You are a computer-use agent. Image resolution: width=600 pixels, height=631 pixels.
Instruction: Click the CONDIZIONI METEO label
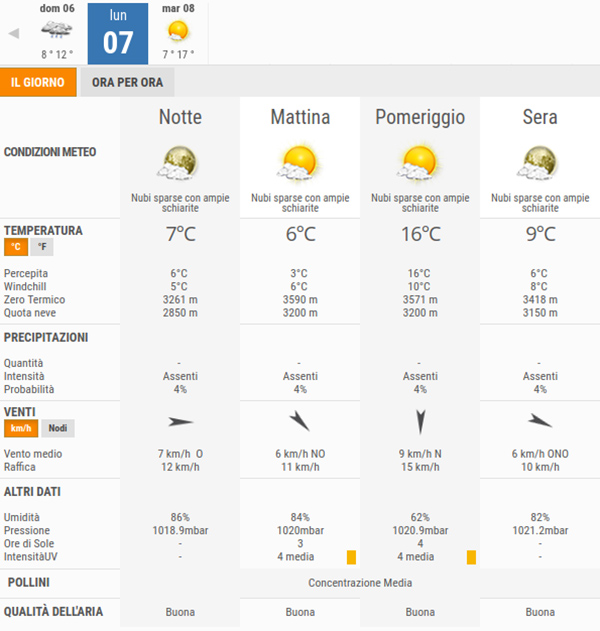click(x=50, y=152)
